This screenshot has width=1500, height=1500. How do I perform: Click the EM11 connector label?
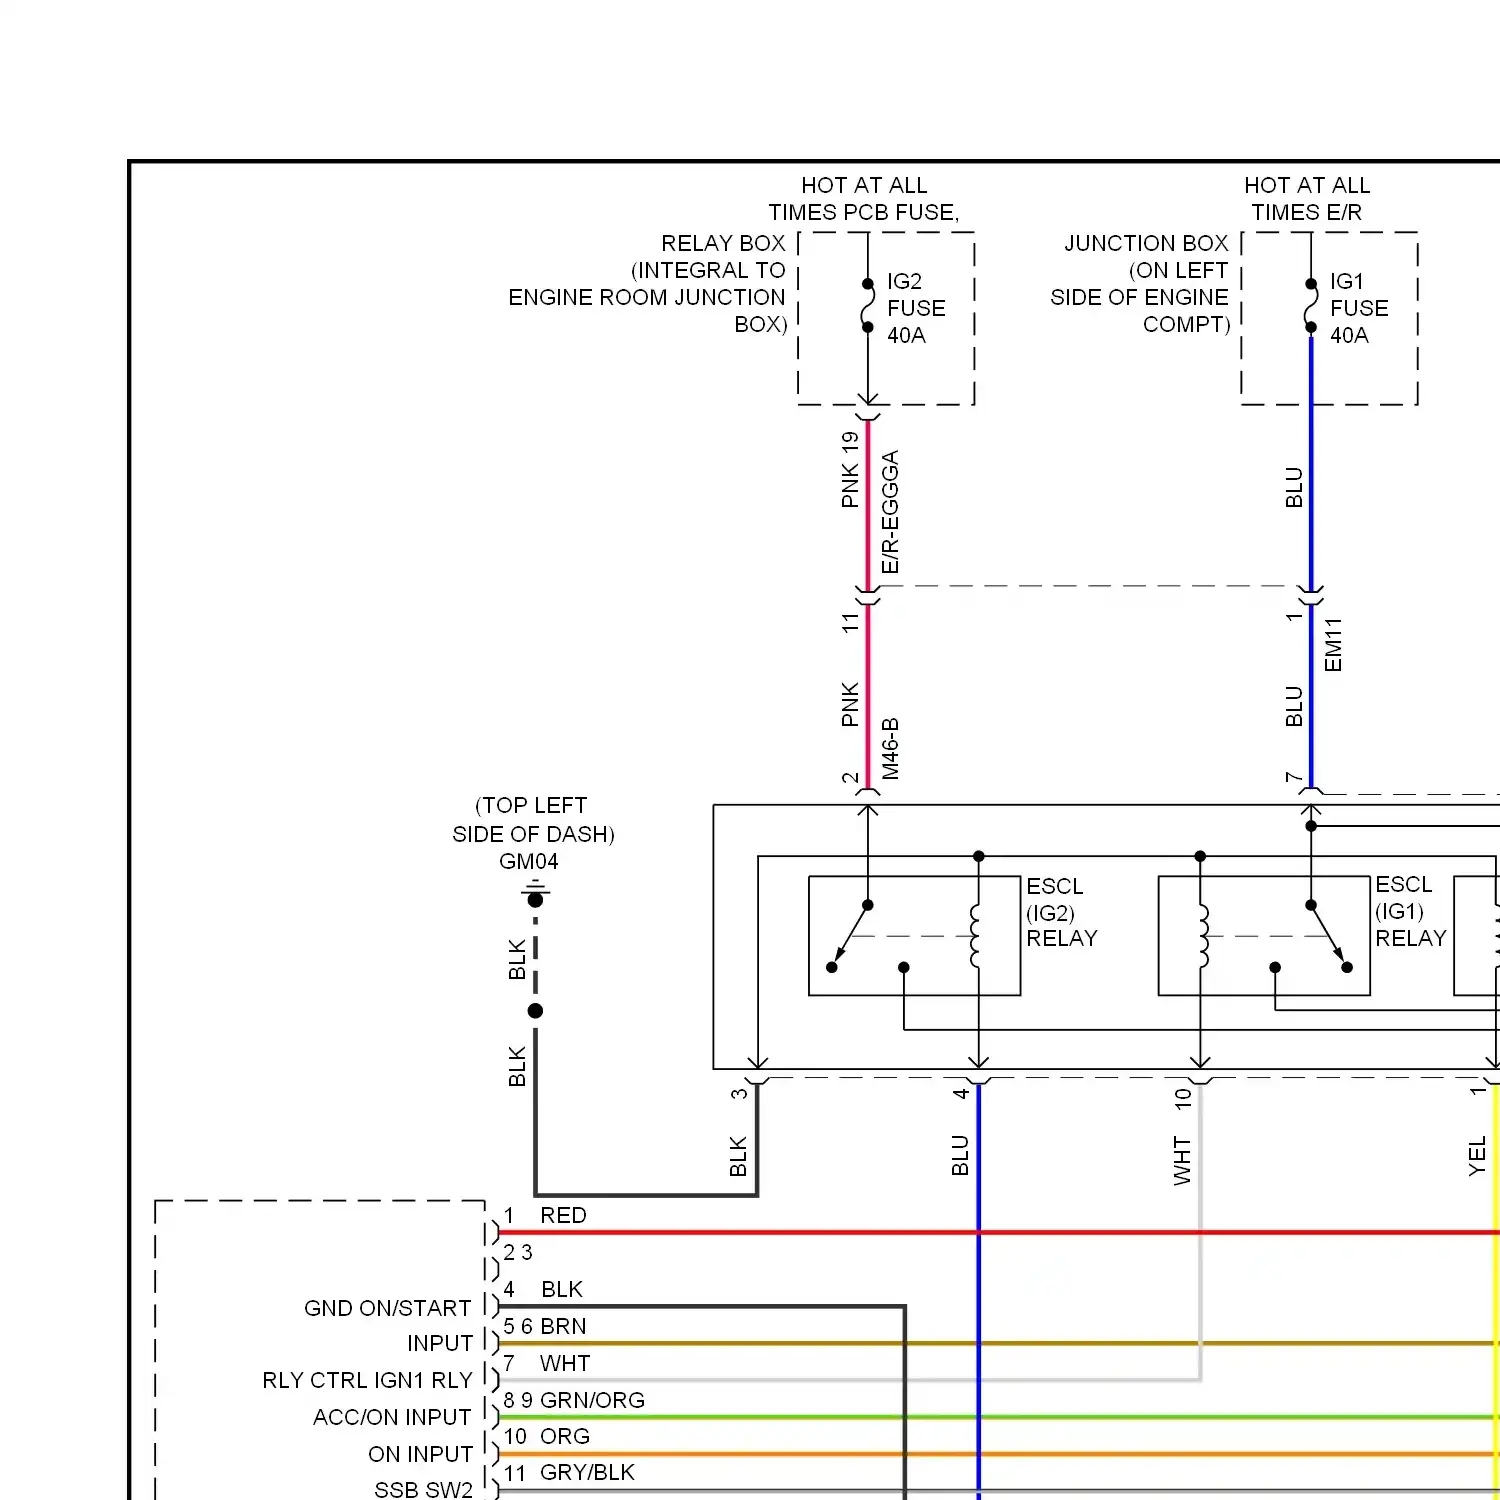click(1333, 645)
